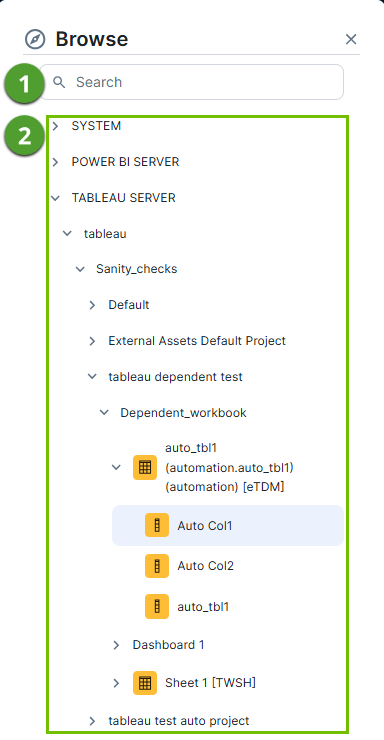Collapse the Dependent_workbook chevron
Screen dimensions: 384x740
point(104,412)
